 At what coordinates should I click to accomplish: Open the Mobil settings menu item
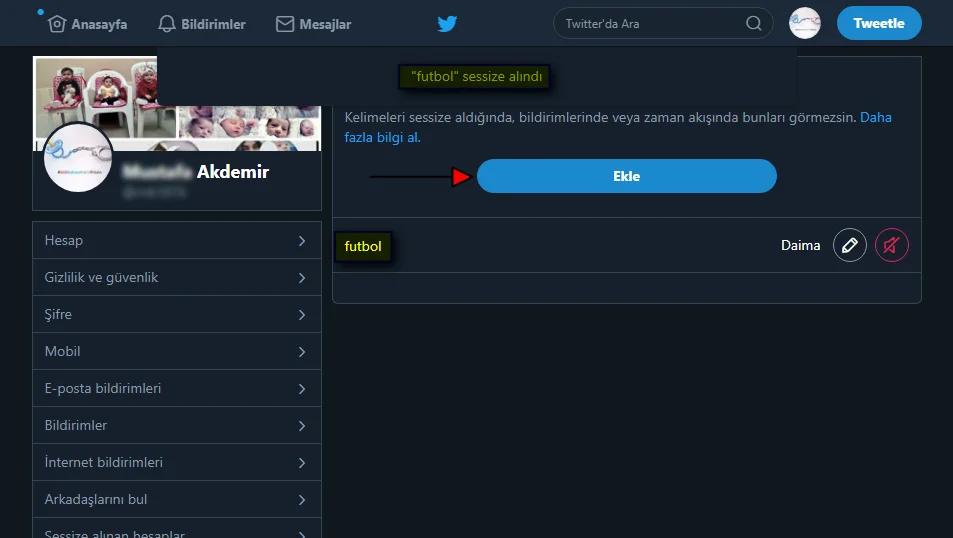pyautogui.click(x=176, y=351)
